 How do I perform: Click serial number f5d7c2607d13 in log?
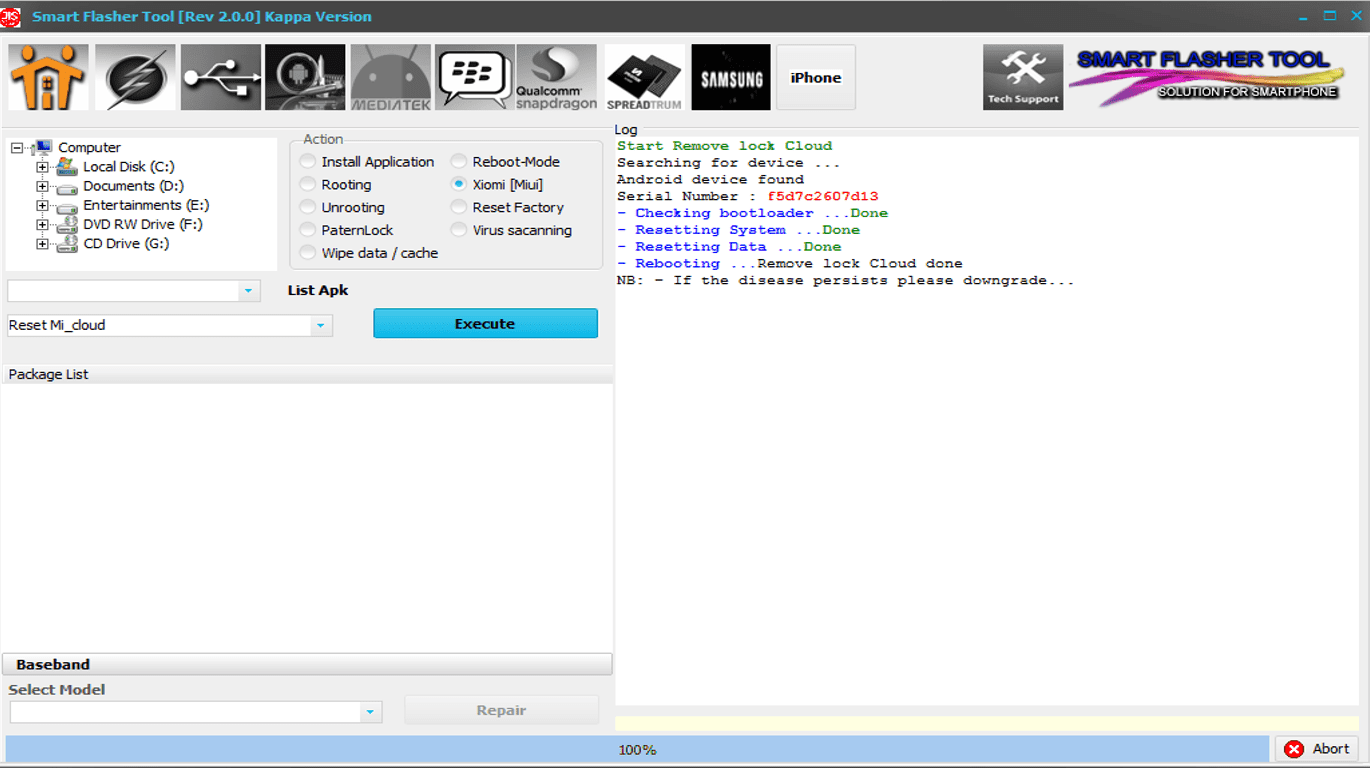[x=823, y=196]
